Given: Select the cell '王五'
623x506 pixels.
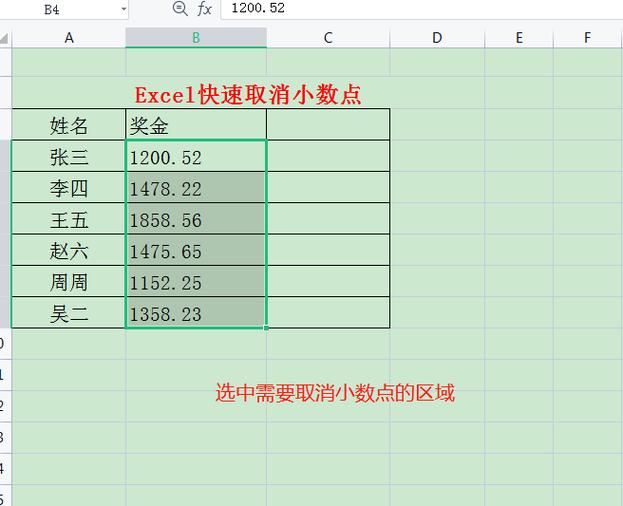Looking at the screenshot, I should click(69, 219).
